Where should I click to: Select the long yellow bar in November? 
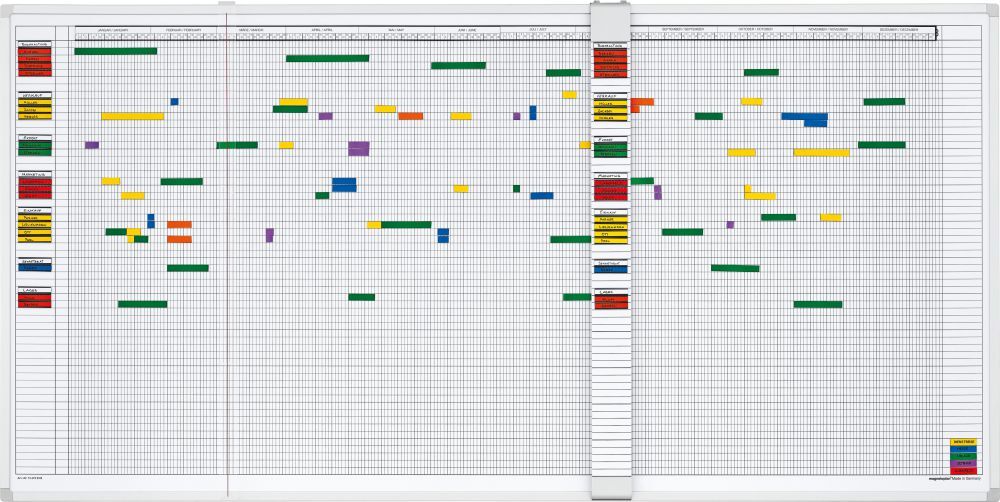coord(821,153)
